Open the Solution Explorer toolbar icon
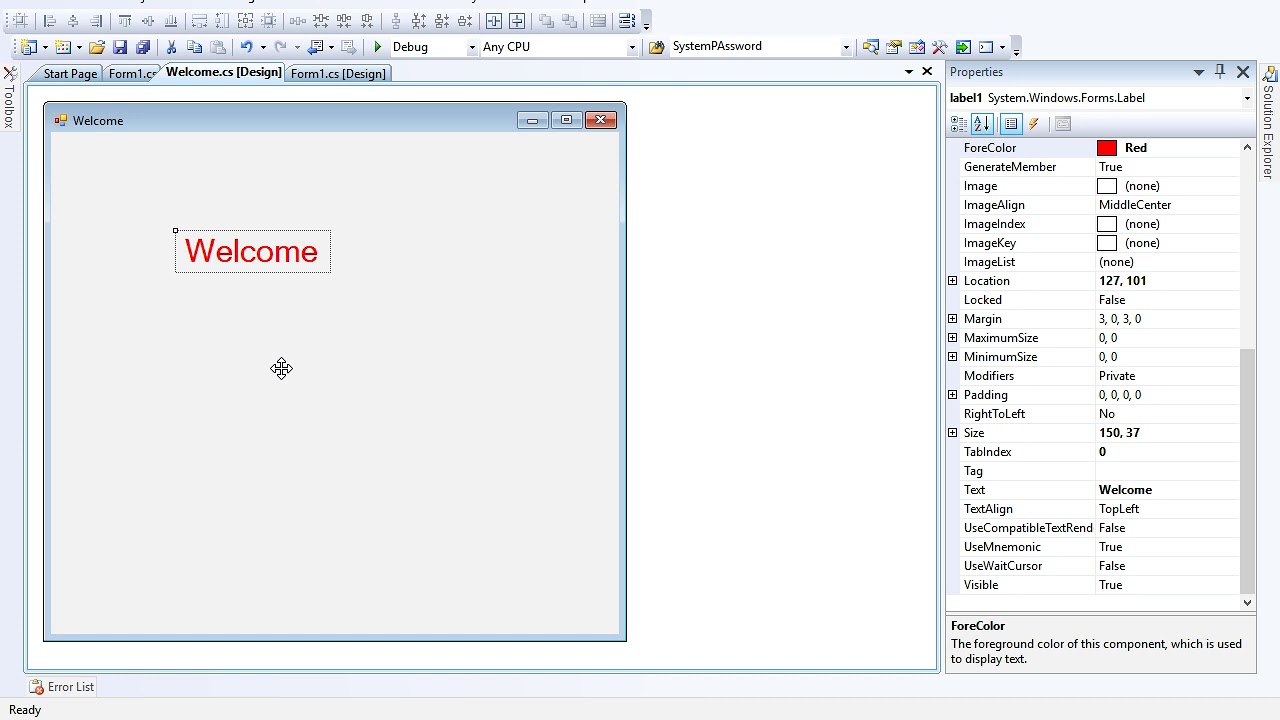This screenshot has width=1280, height=720. point(870,47)
